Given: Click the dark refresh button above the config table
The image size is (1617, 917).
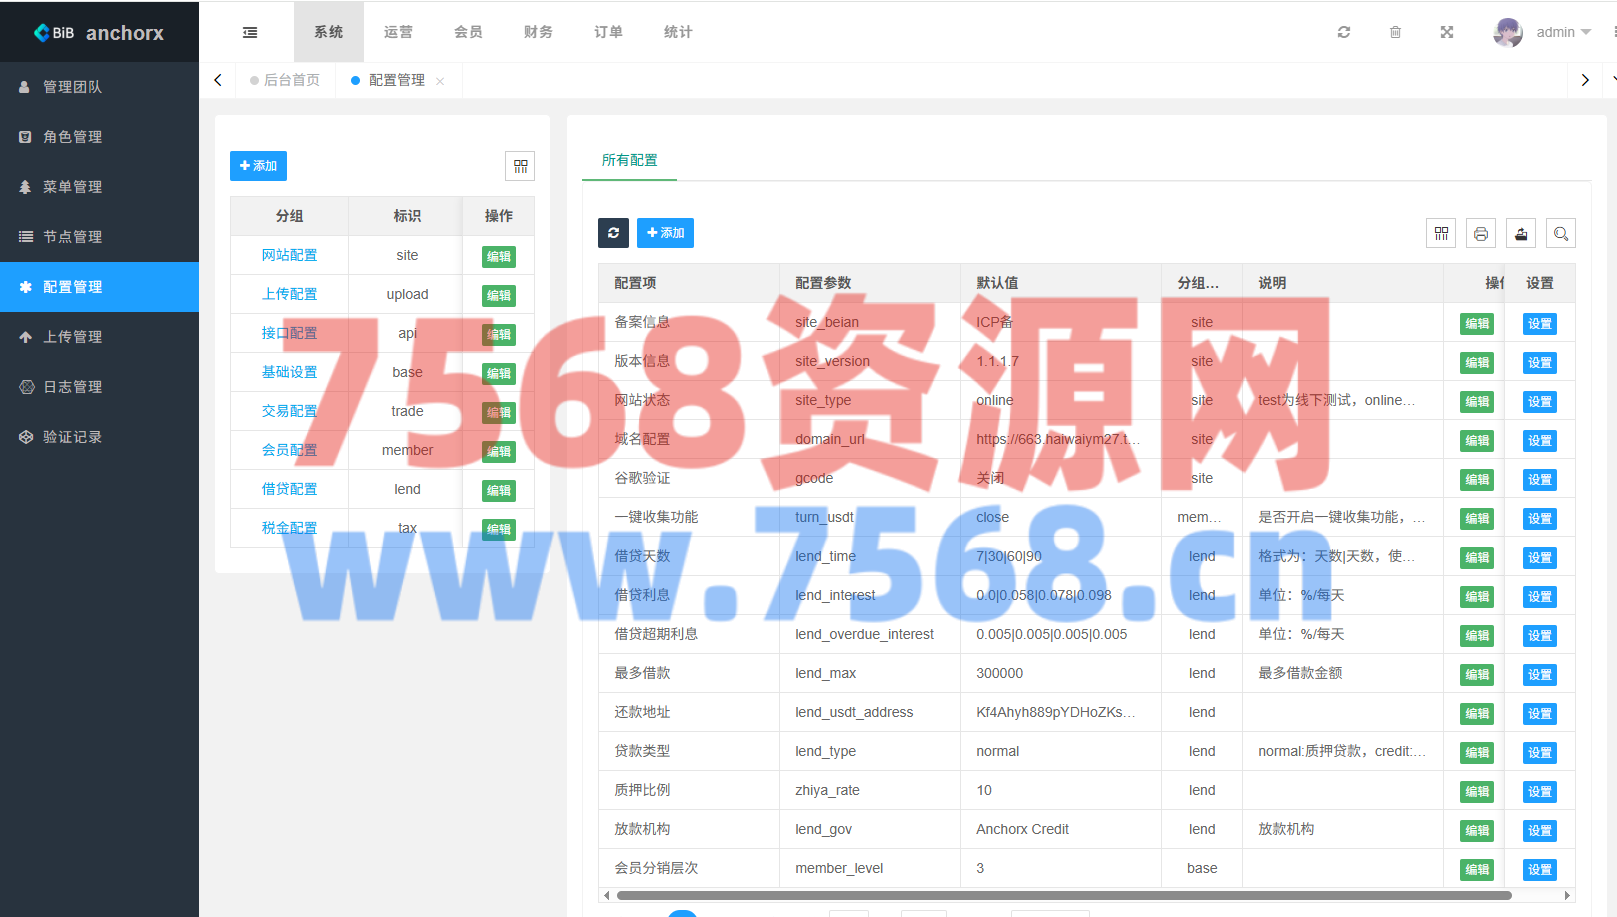Looking at the screenshot, I should tap(613, 233).
